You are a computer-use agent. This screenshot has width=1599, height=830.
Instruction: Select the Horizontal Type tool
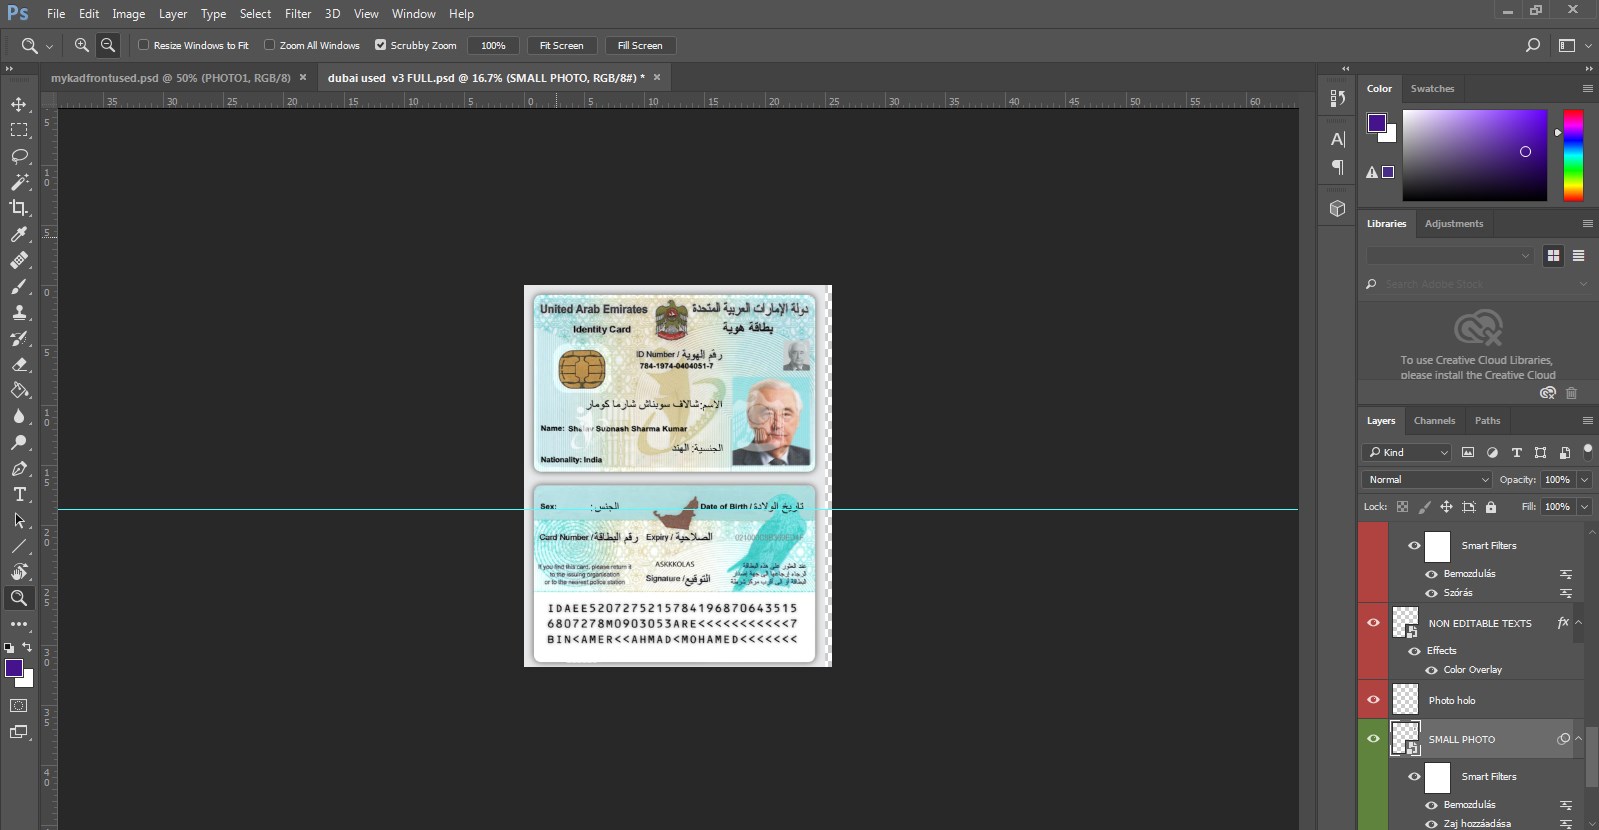tap(19, 494)
